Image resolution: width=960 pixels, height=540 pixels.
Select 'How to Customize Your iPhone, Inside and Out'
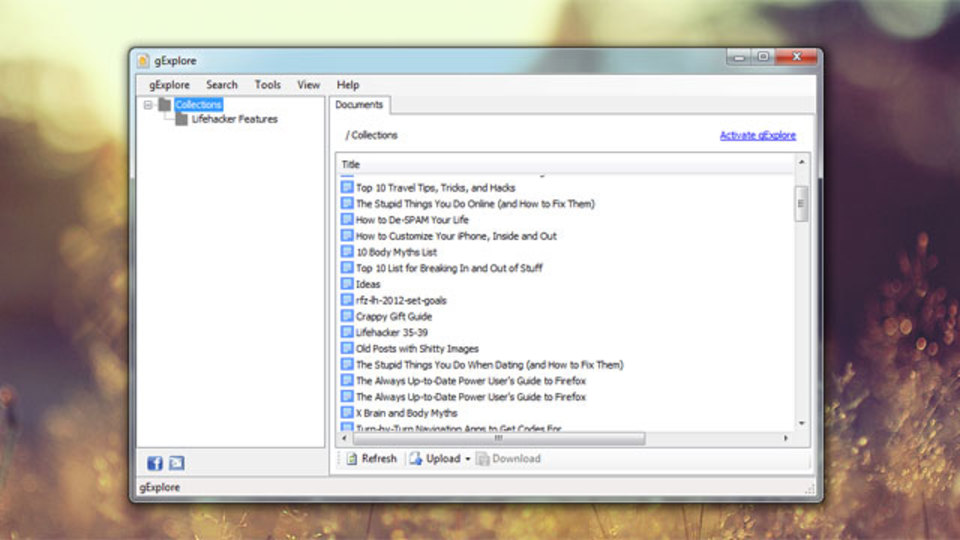tap(456, 236)
